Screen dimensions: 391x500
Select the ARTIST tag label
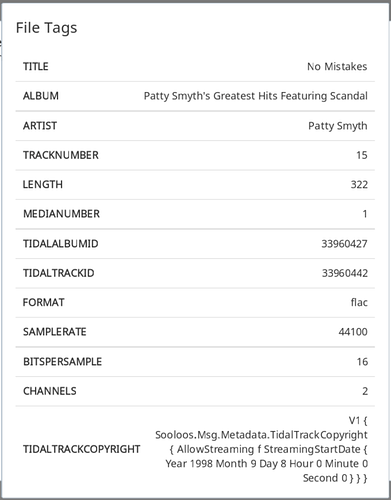[x=40, y=126]
